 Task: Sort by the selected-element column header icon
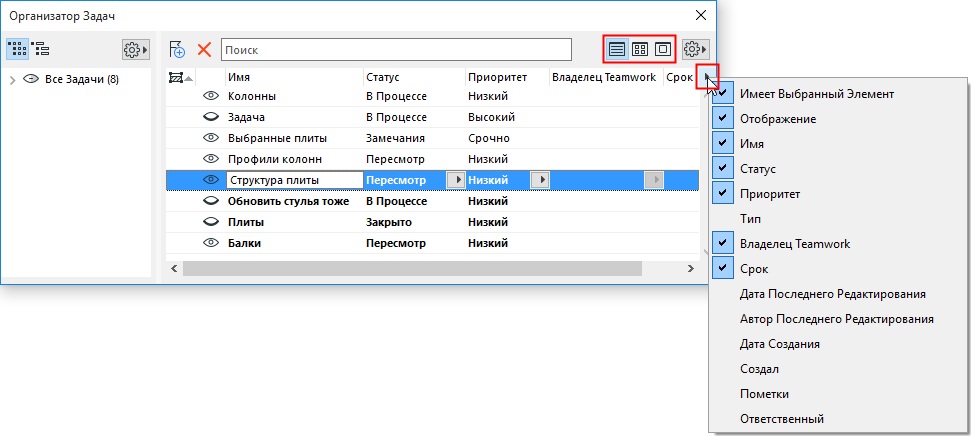coord(180,77)
